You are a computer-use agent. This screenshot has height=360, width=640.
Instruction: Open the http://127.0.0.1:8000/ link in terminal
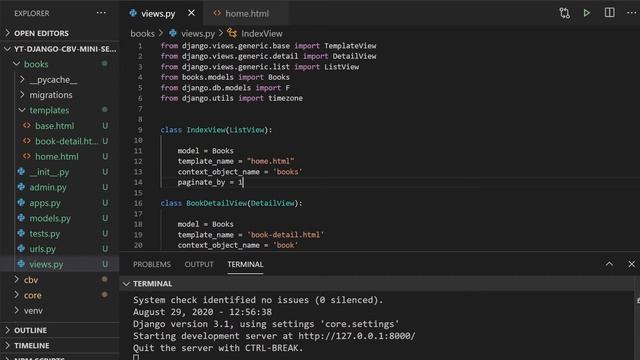point(357,336)
